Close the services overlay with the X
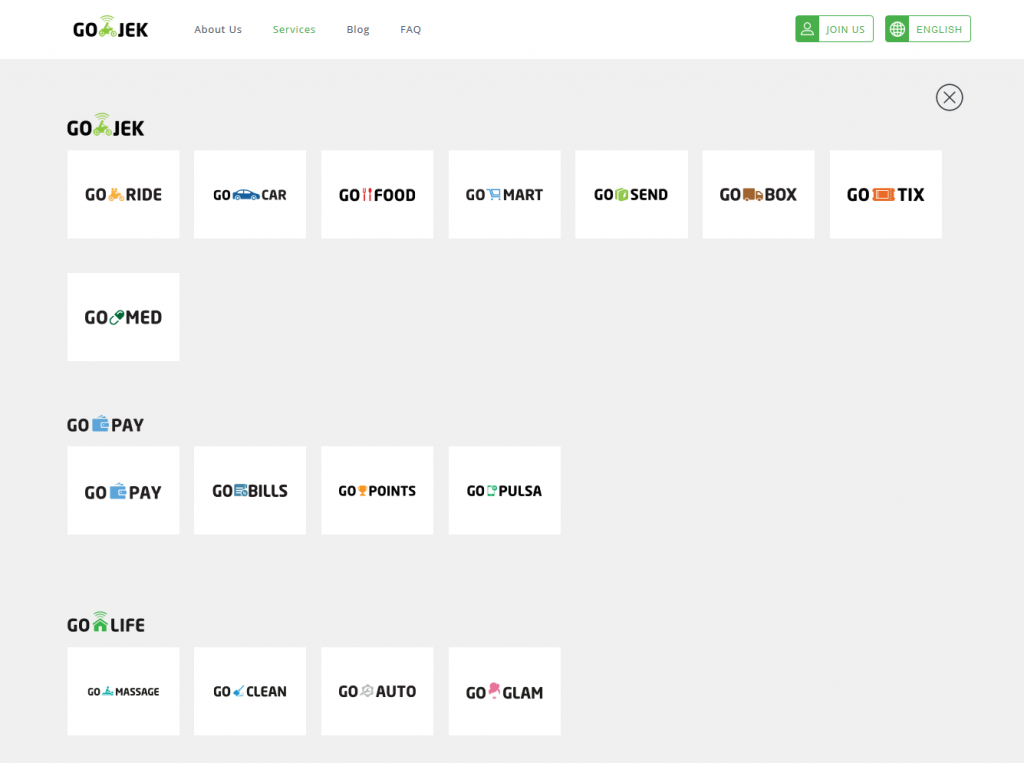Image resolution: width=1024 pixels, height=763 pixels. tap(949, 97)
